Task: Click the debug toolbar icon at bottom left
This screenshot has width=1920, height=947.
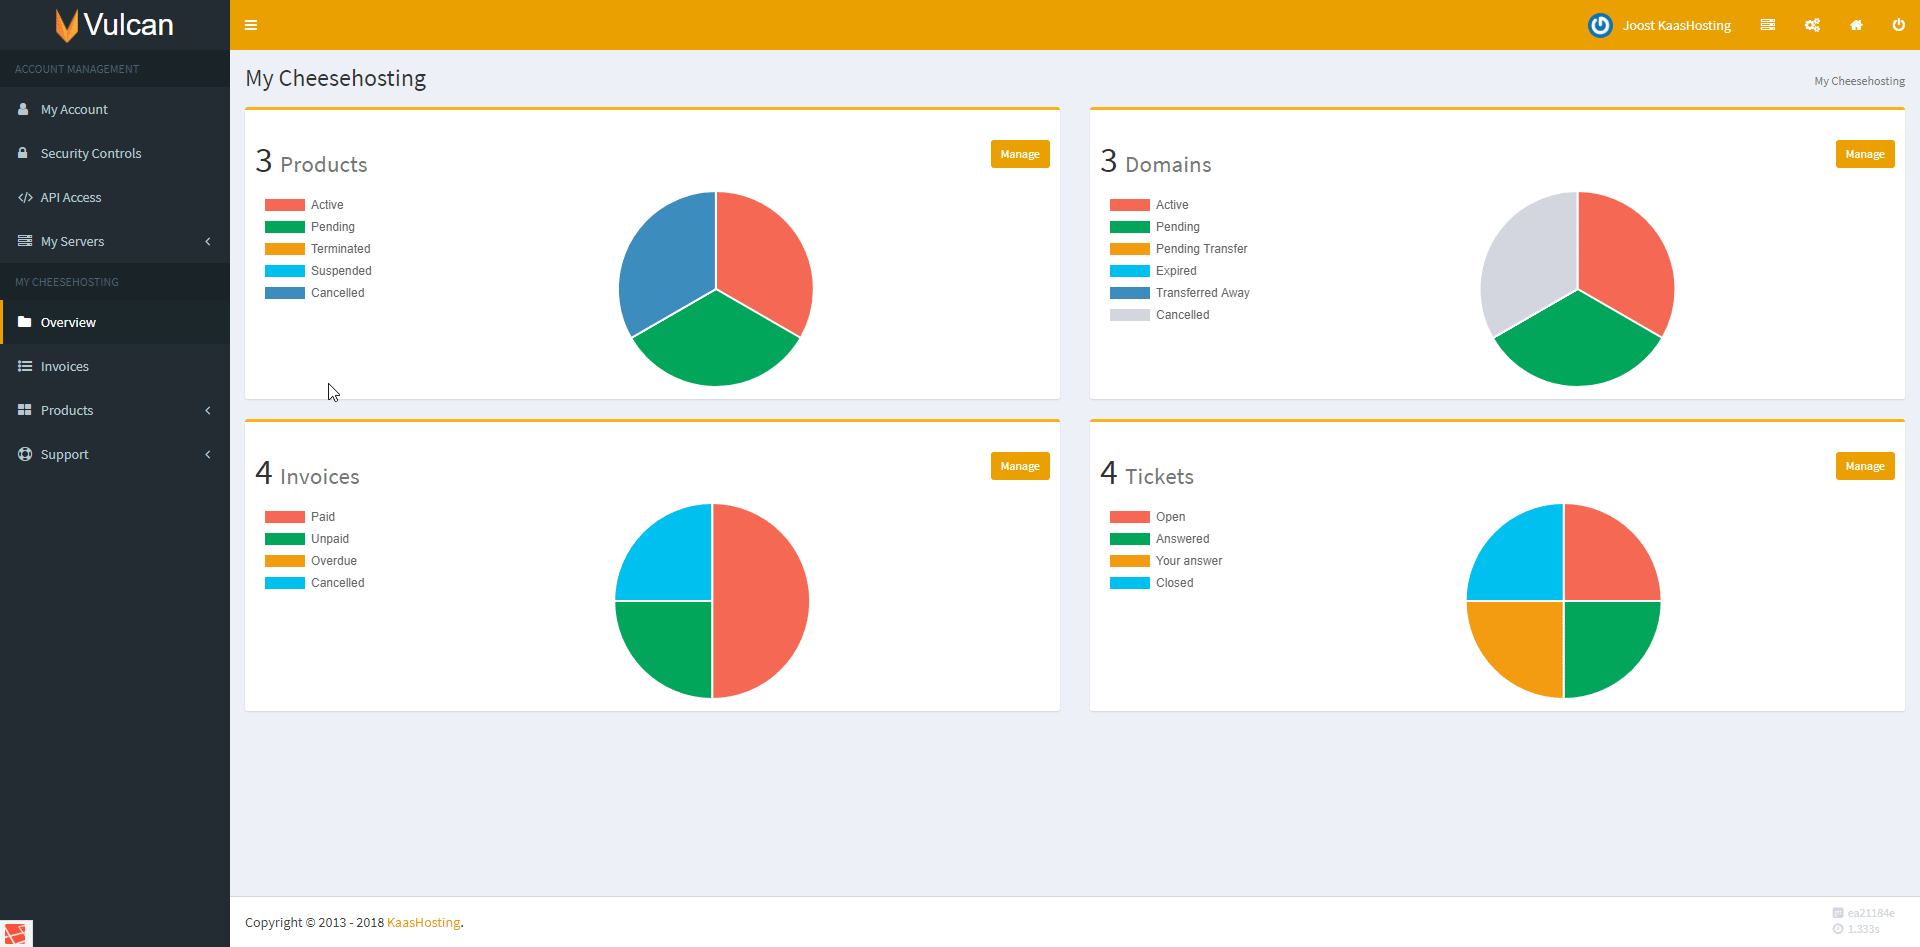Action: click(16, 933)
